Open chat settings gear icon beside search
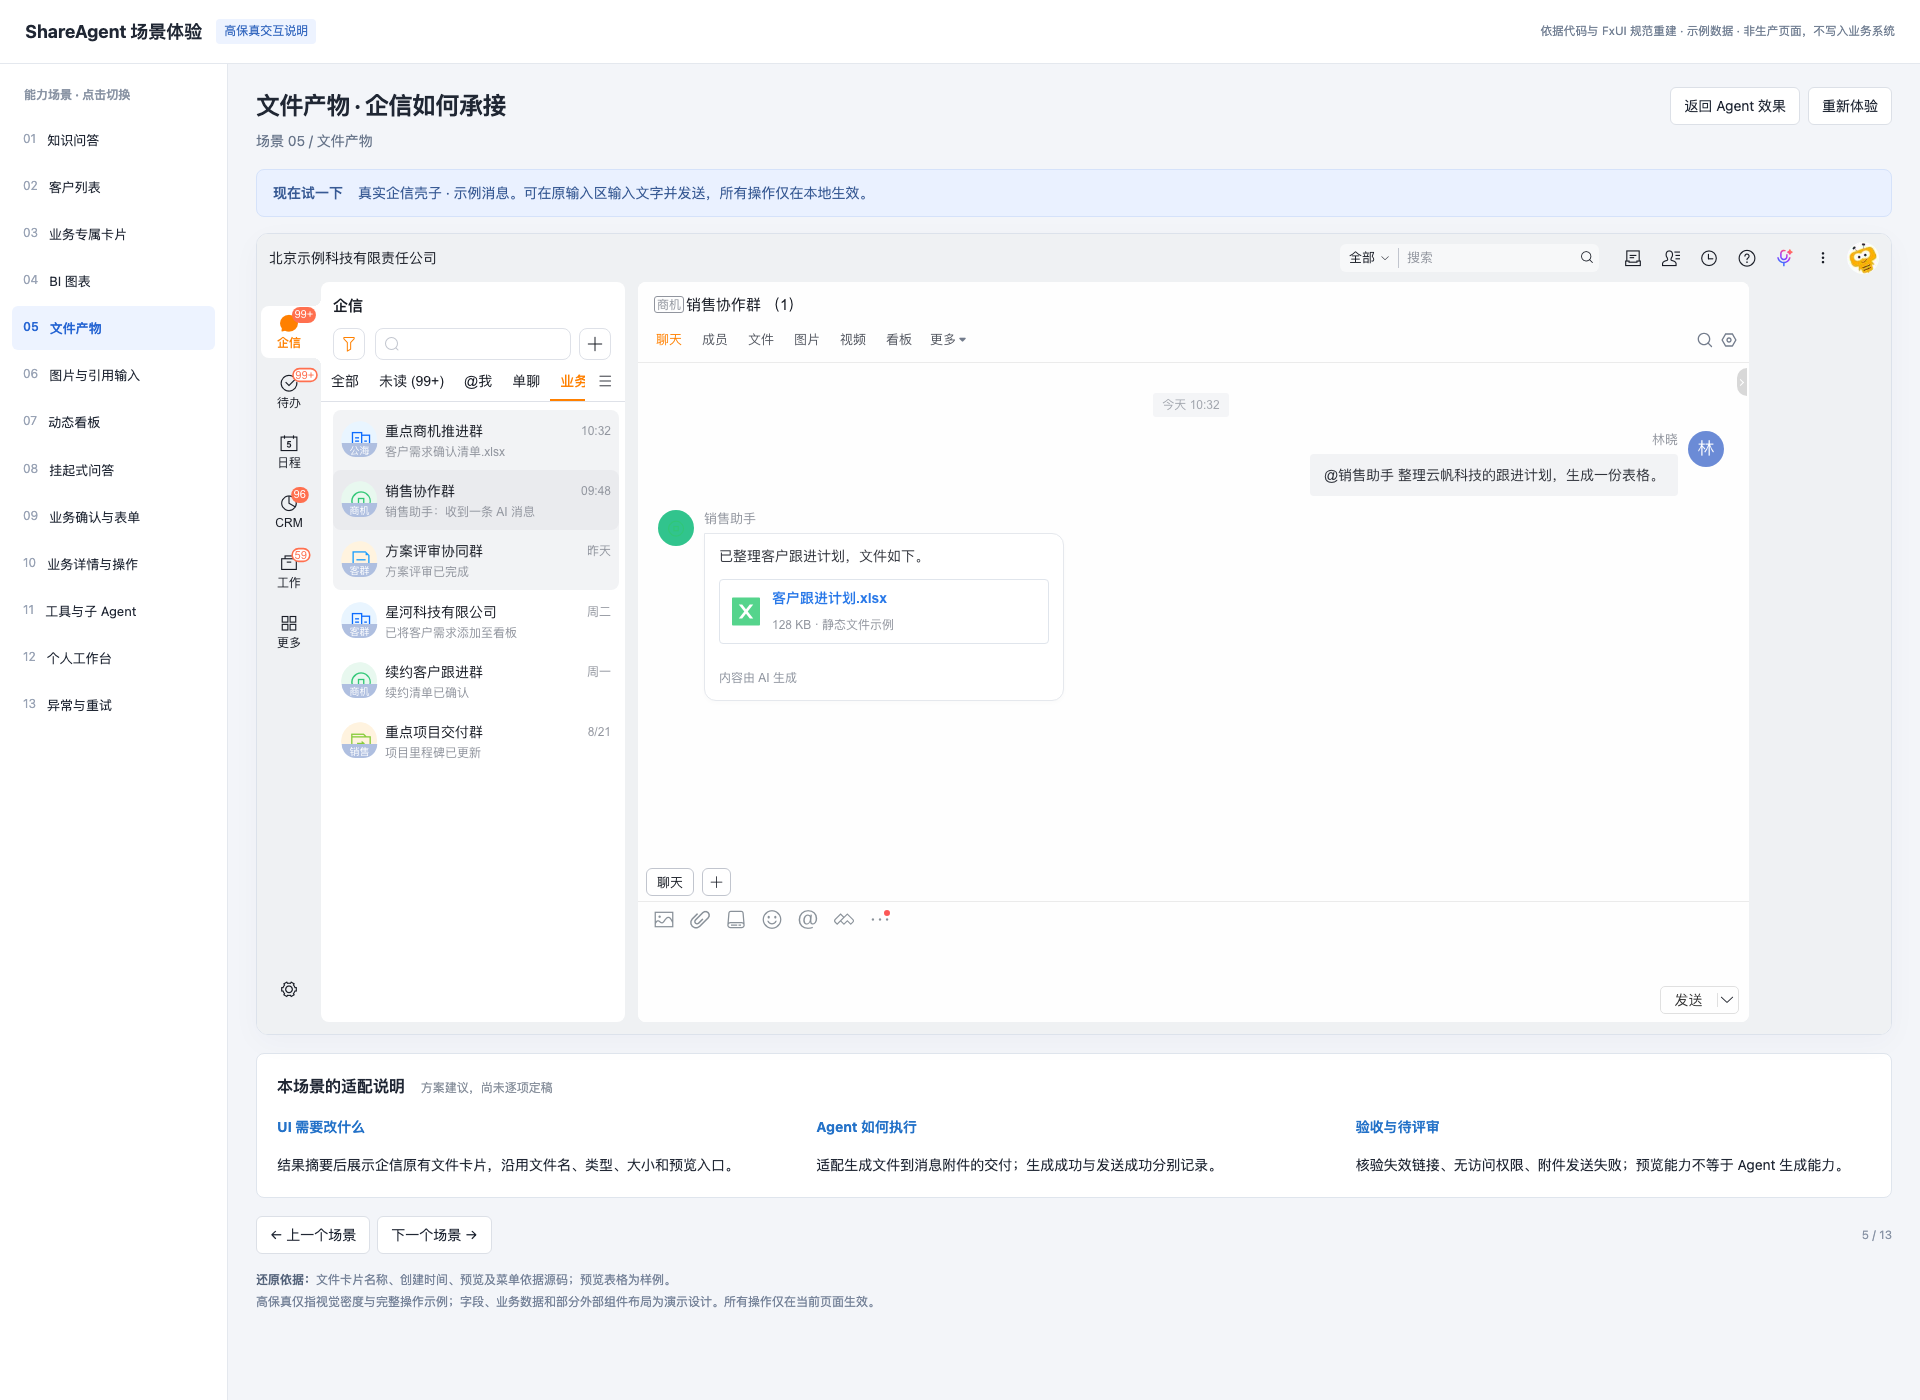1920x1400 pixels. pyautogui.click(x=1729, y=340)
